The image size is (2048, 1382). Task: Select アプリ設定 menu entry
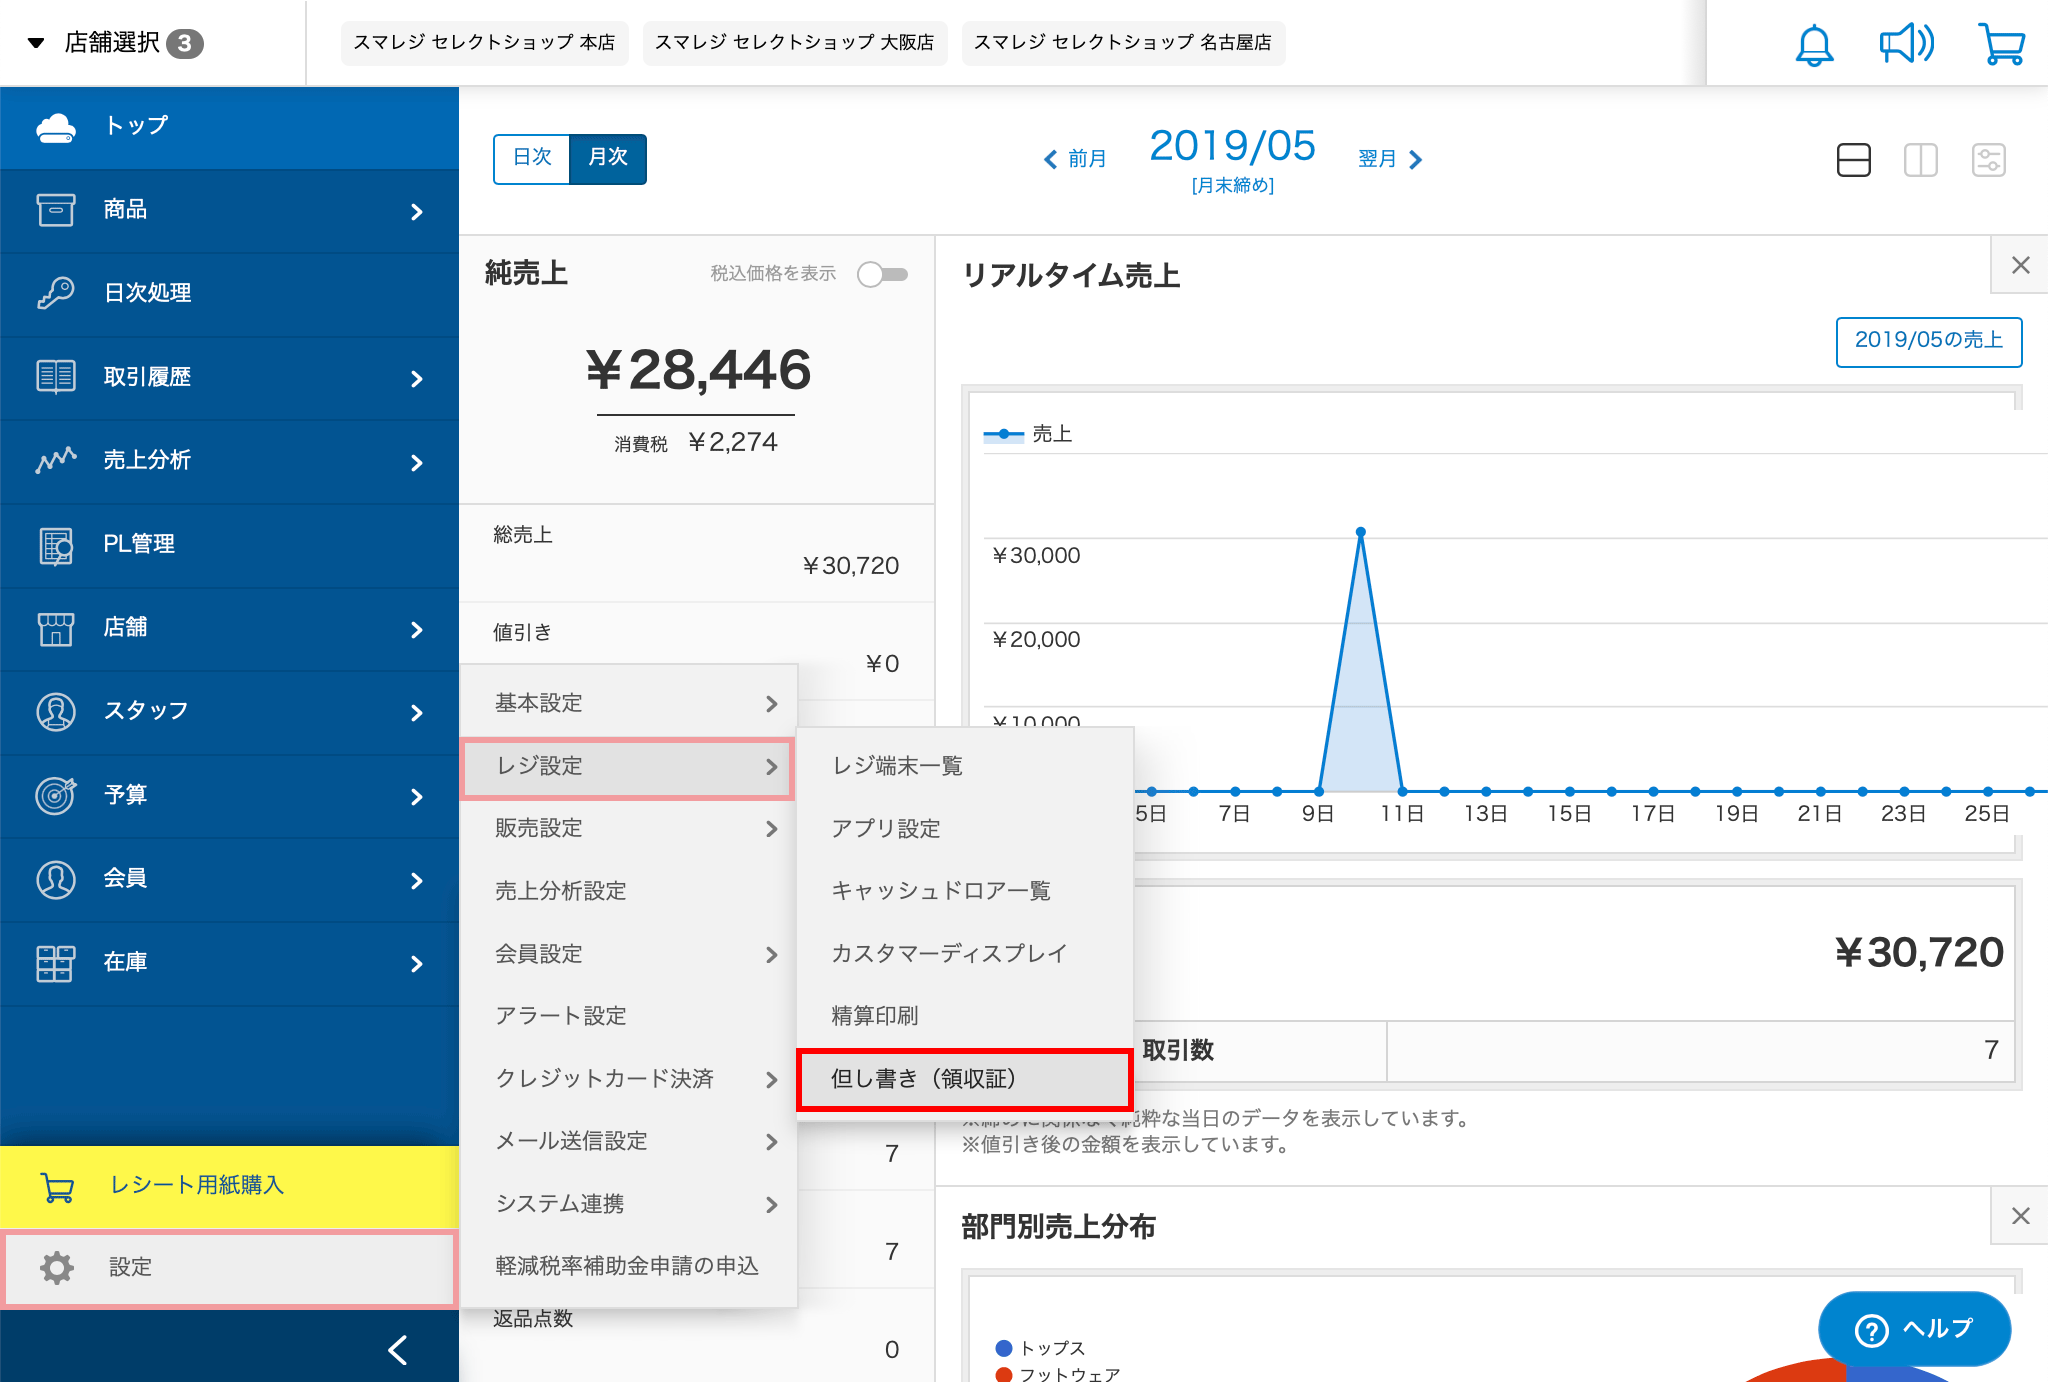965,828
